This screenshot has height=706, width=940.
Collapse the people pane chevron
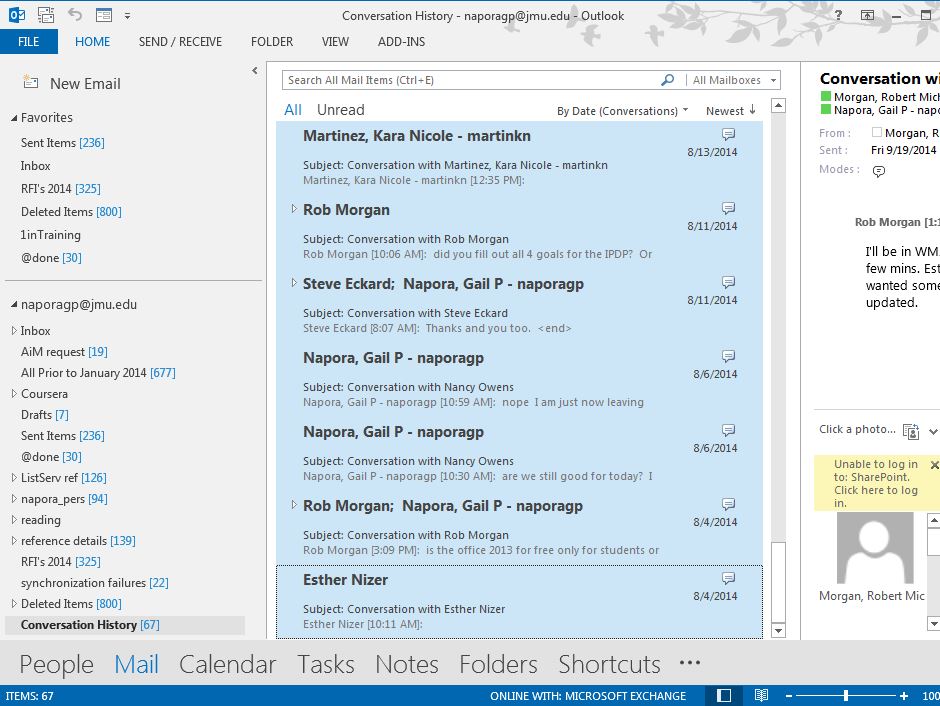click(933, 432)
